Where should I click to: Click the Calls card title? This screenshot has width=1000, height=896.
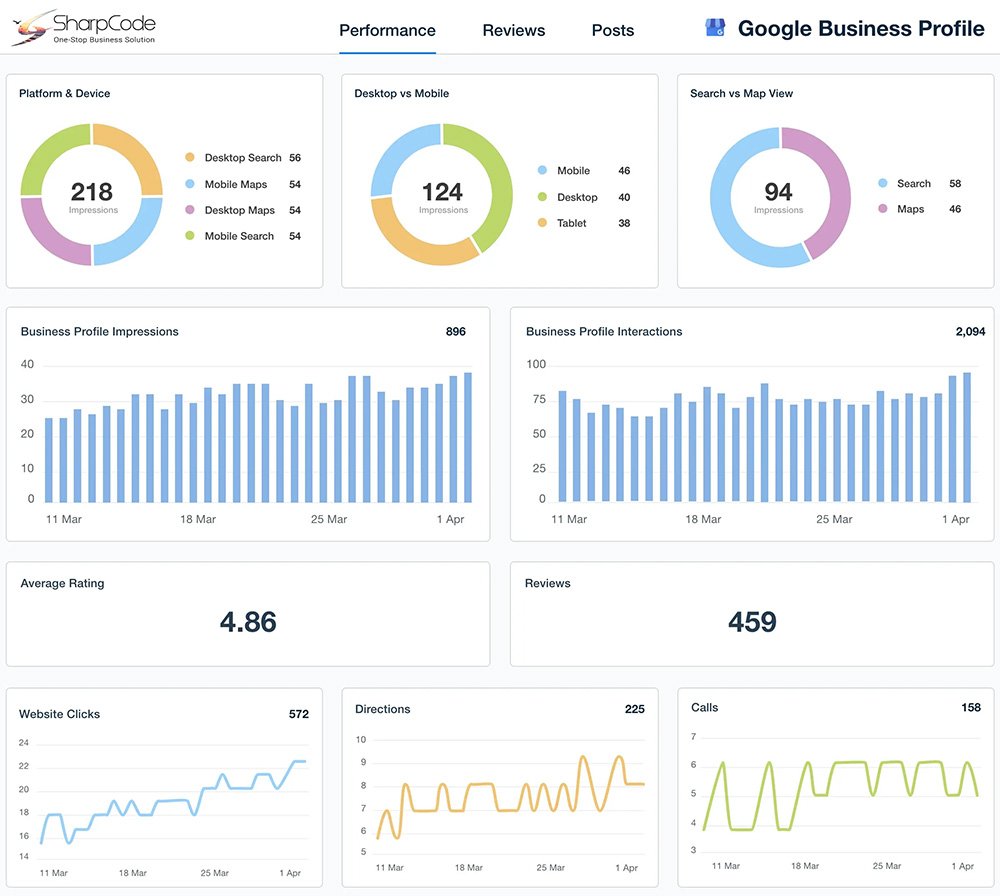[x=704, y=707]
